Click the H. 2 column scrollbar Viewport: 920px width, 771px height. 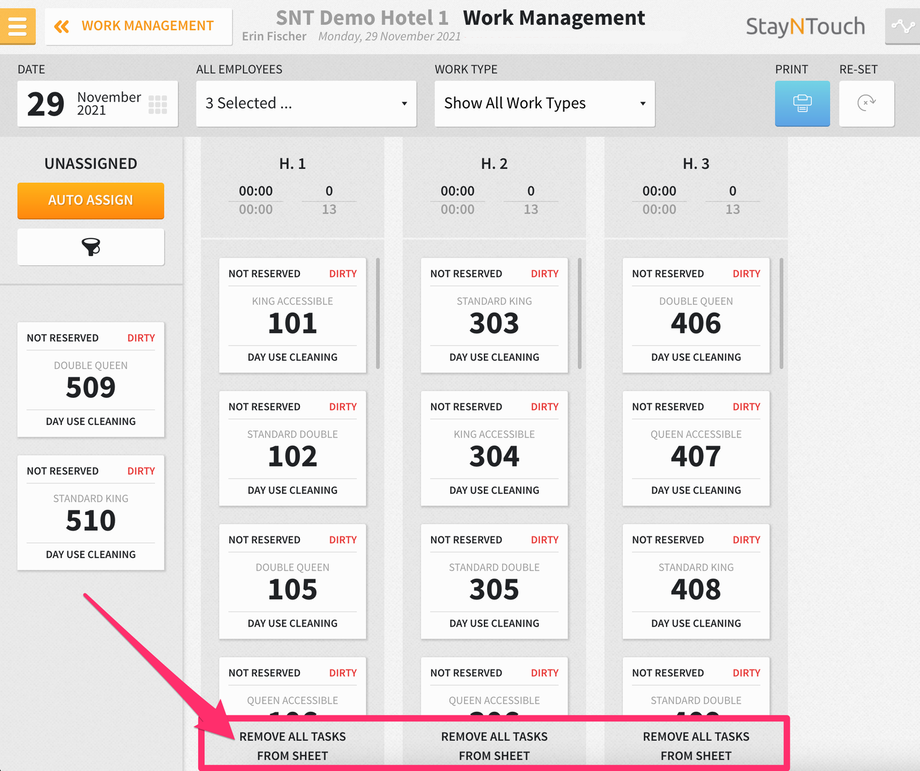pos(580,313)
